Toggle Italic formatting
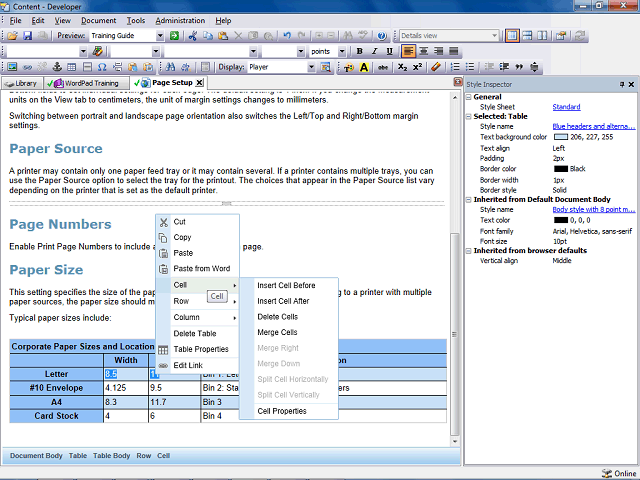 pos(374,51)
